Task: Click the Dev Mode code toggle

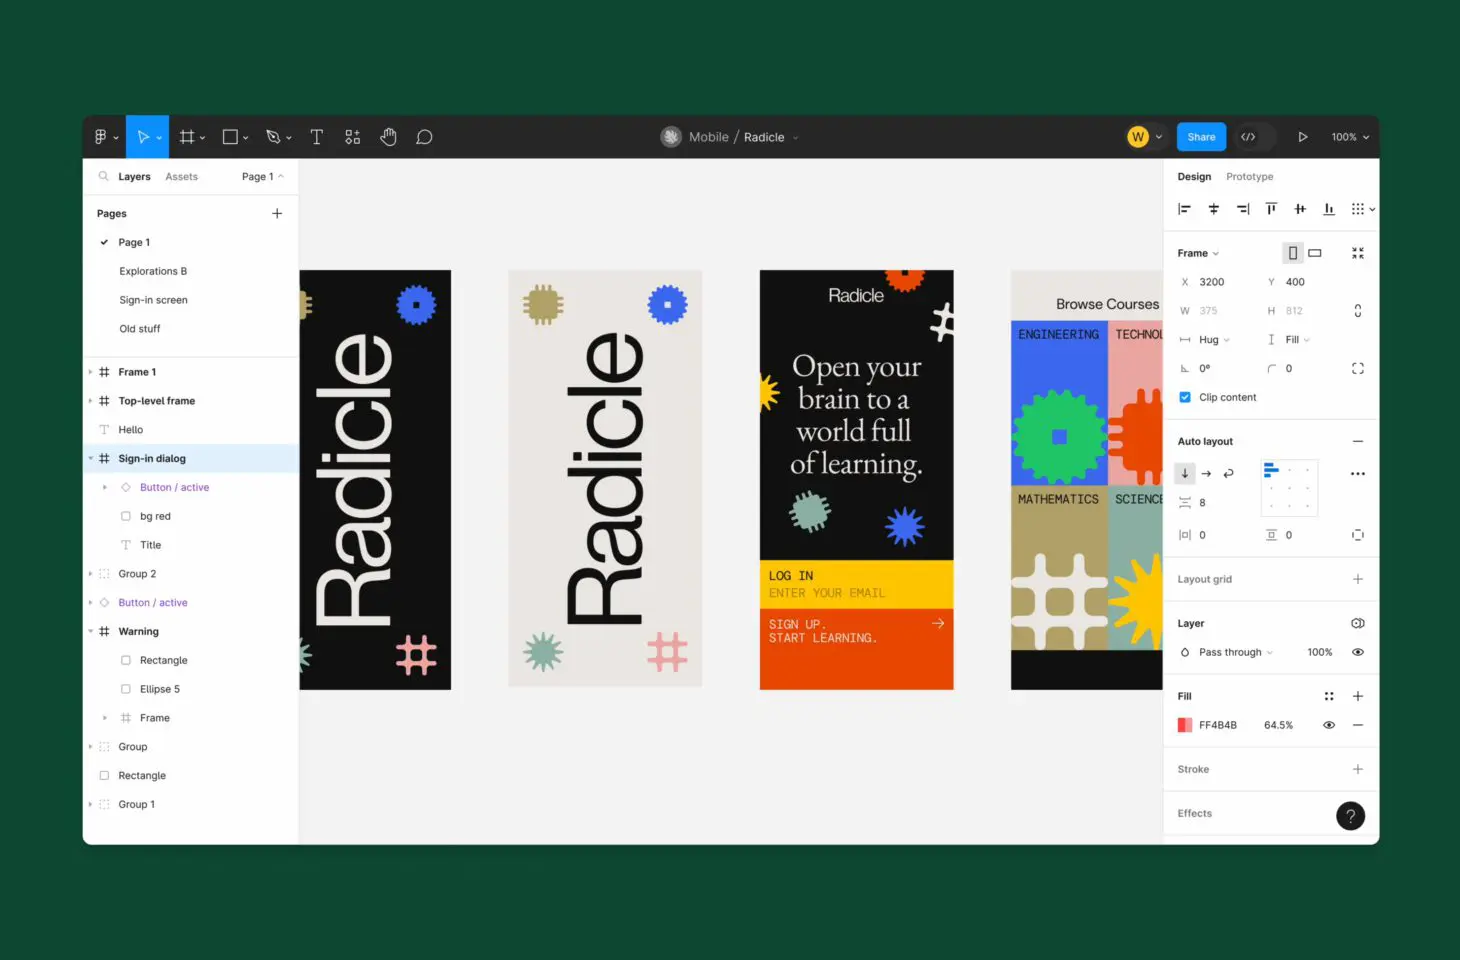Action: tap(1249, 137)
